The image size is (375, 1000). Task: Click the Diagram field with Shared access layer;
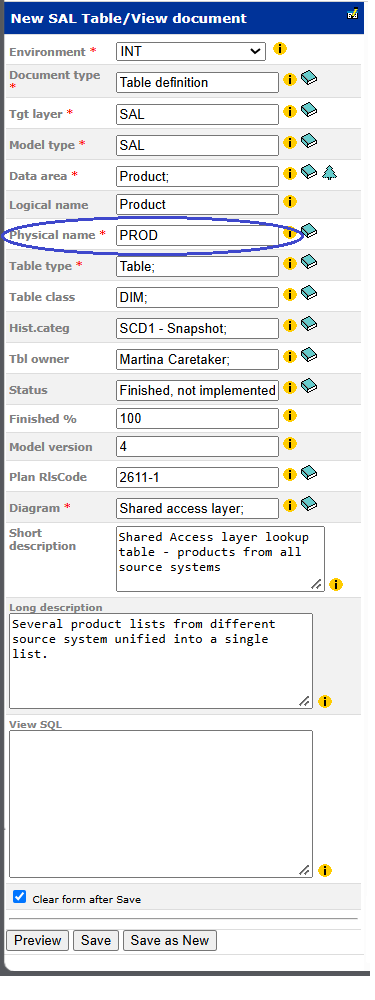tap(197, 508)
